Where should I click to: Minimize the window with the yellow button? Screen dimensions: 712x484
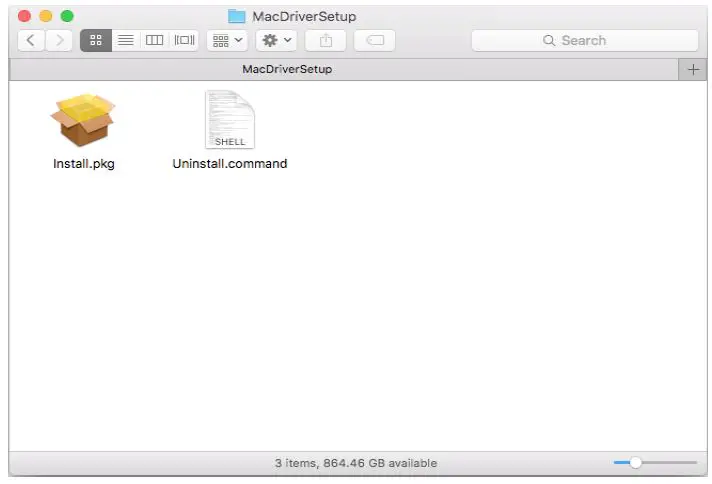pyautogui.click(x=46, y=16)
